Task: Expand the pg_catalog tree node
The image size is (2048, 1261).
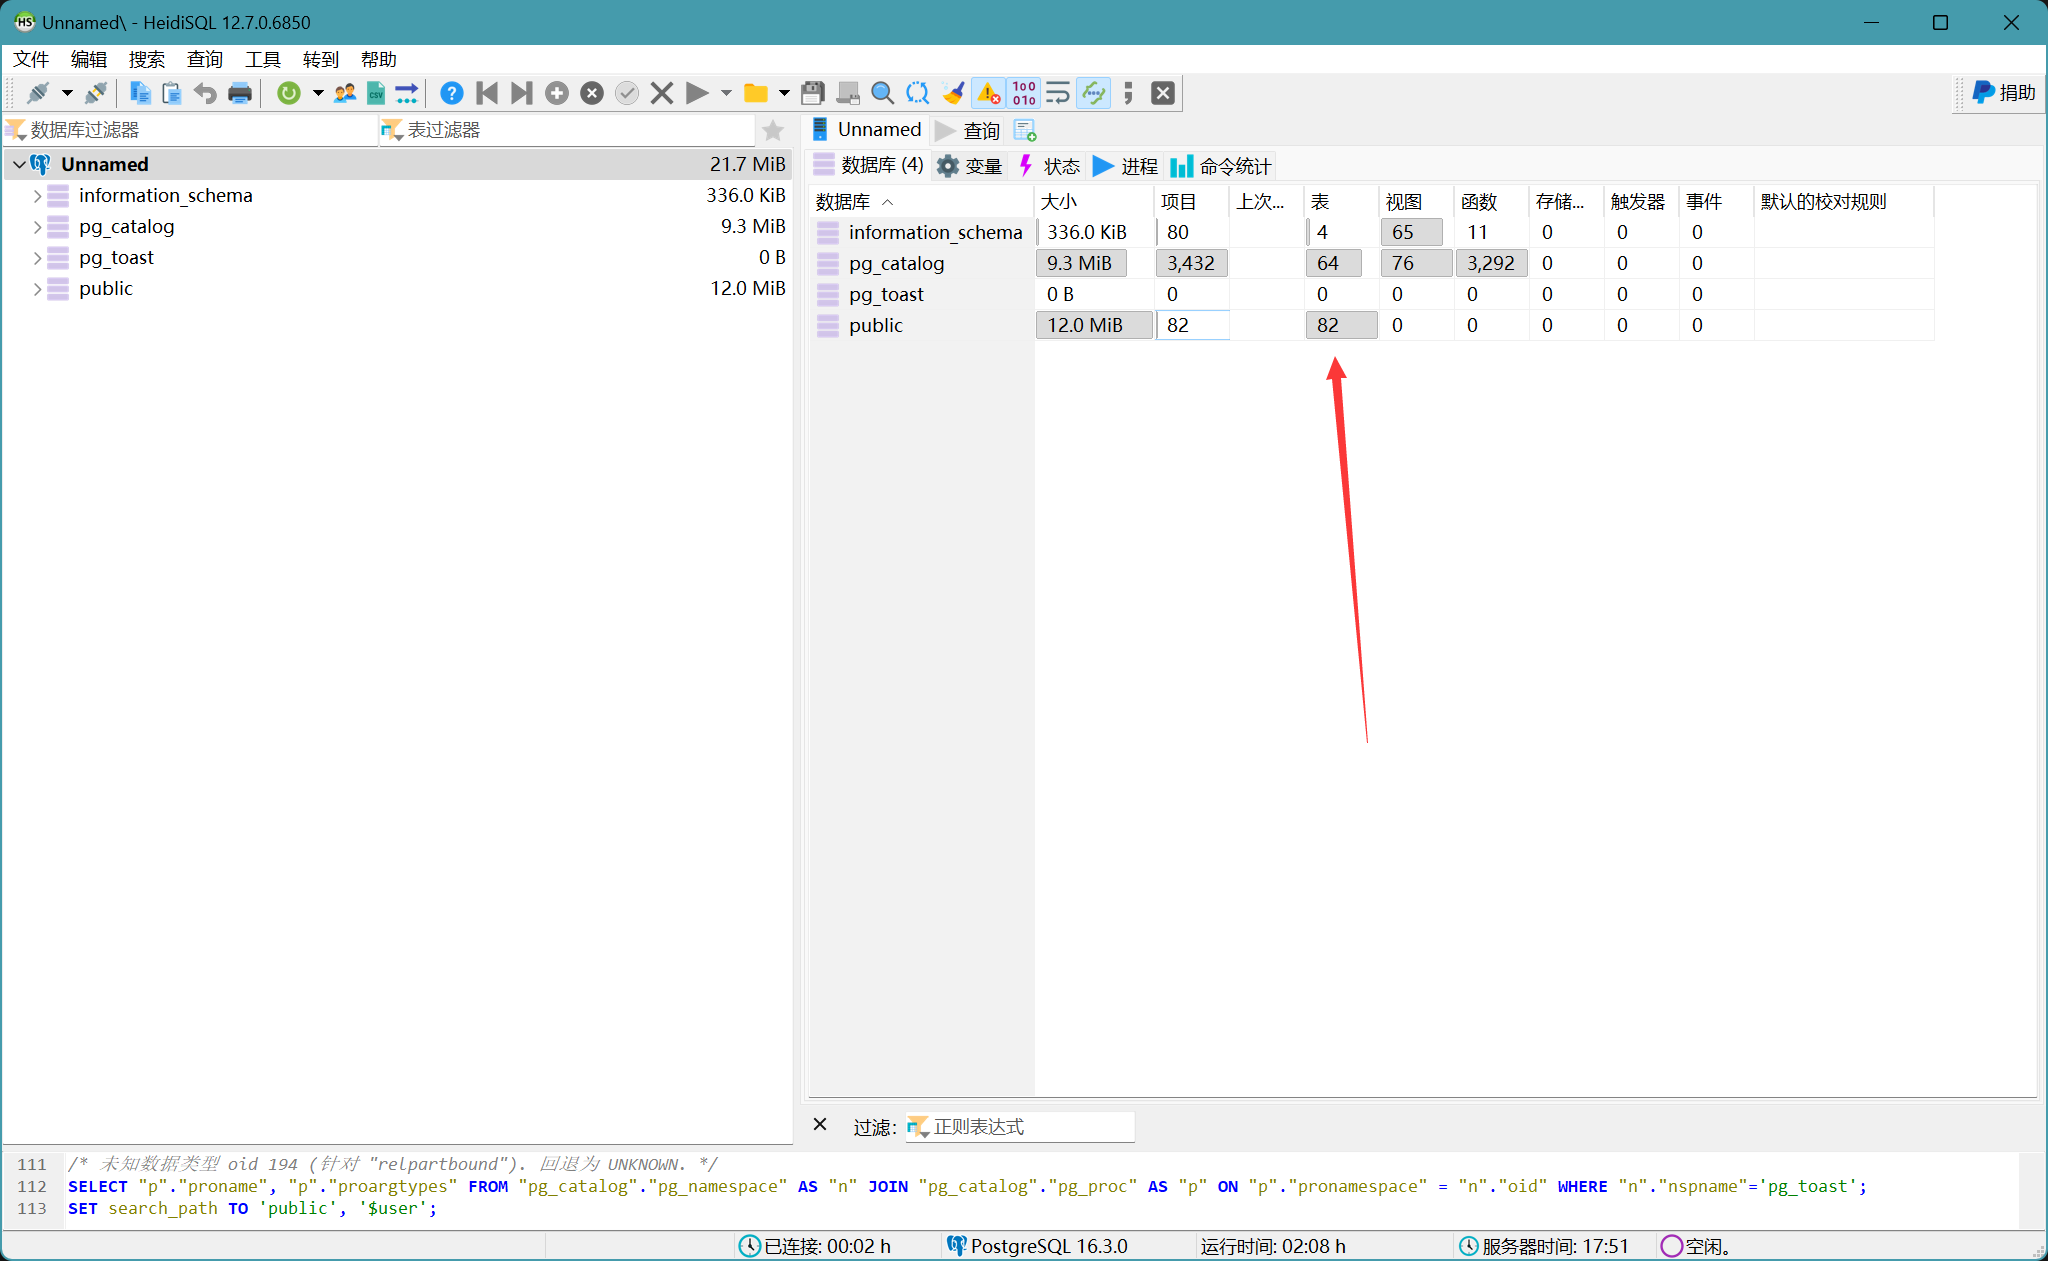Action: click(38, 227)
